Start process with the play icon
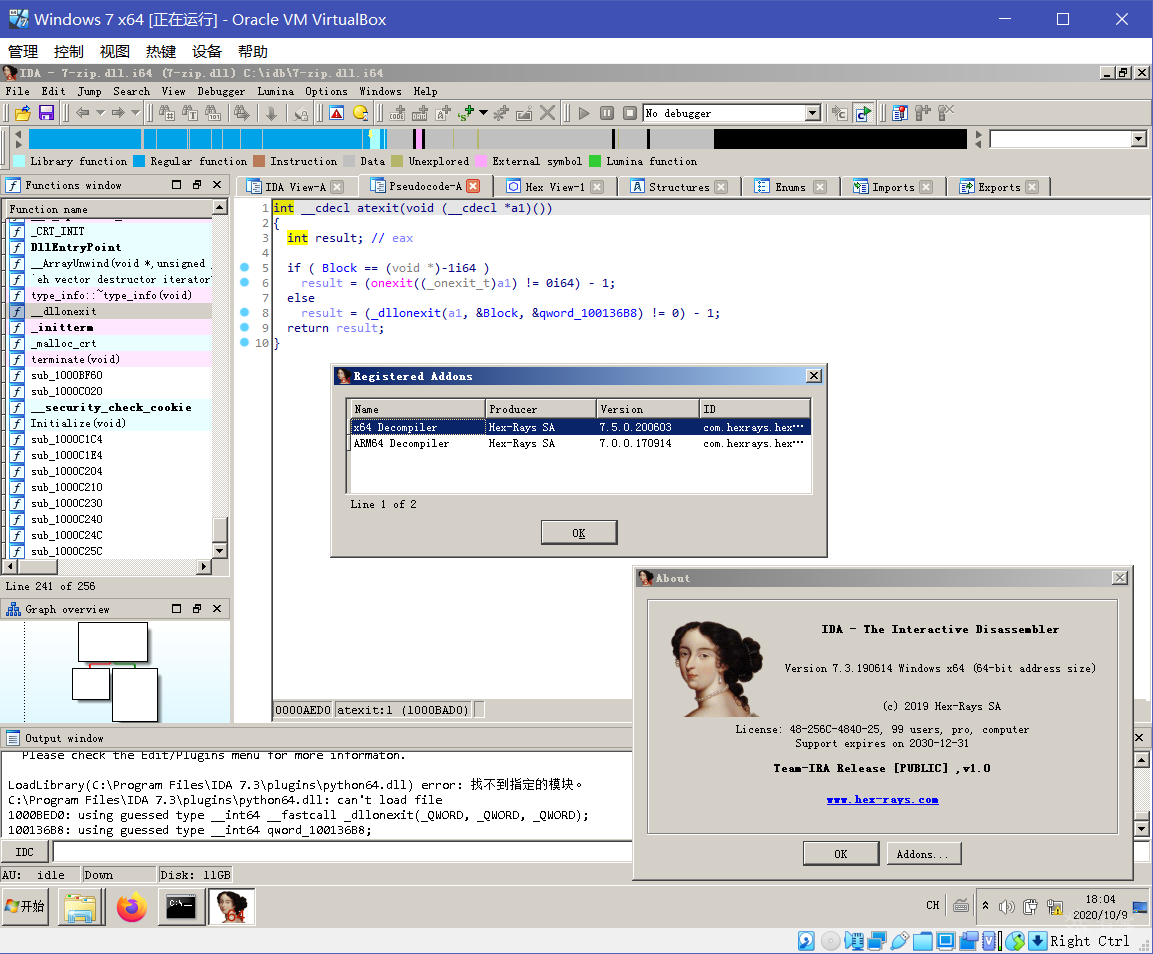Image resolution: width=1153 pixels, height=954 pixels. [584, 113]
